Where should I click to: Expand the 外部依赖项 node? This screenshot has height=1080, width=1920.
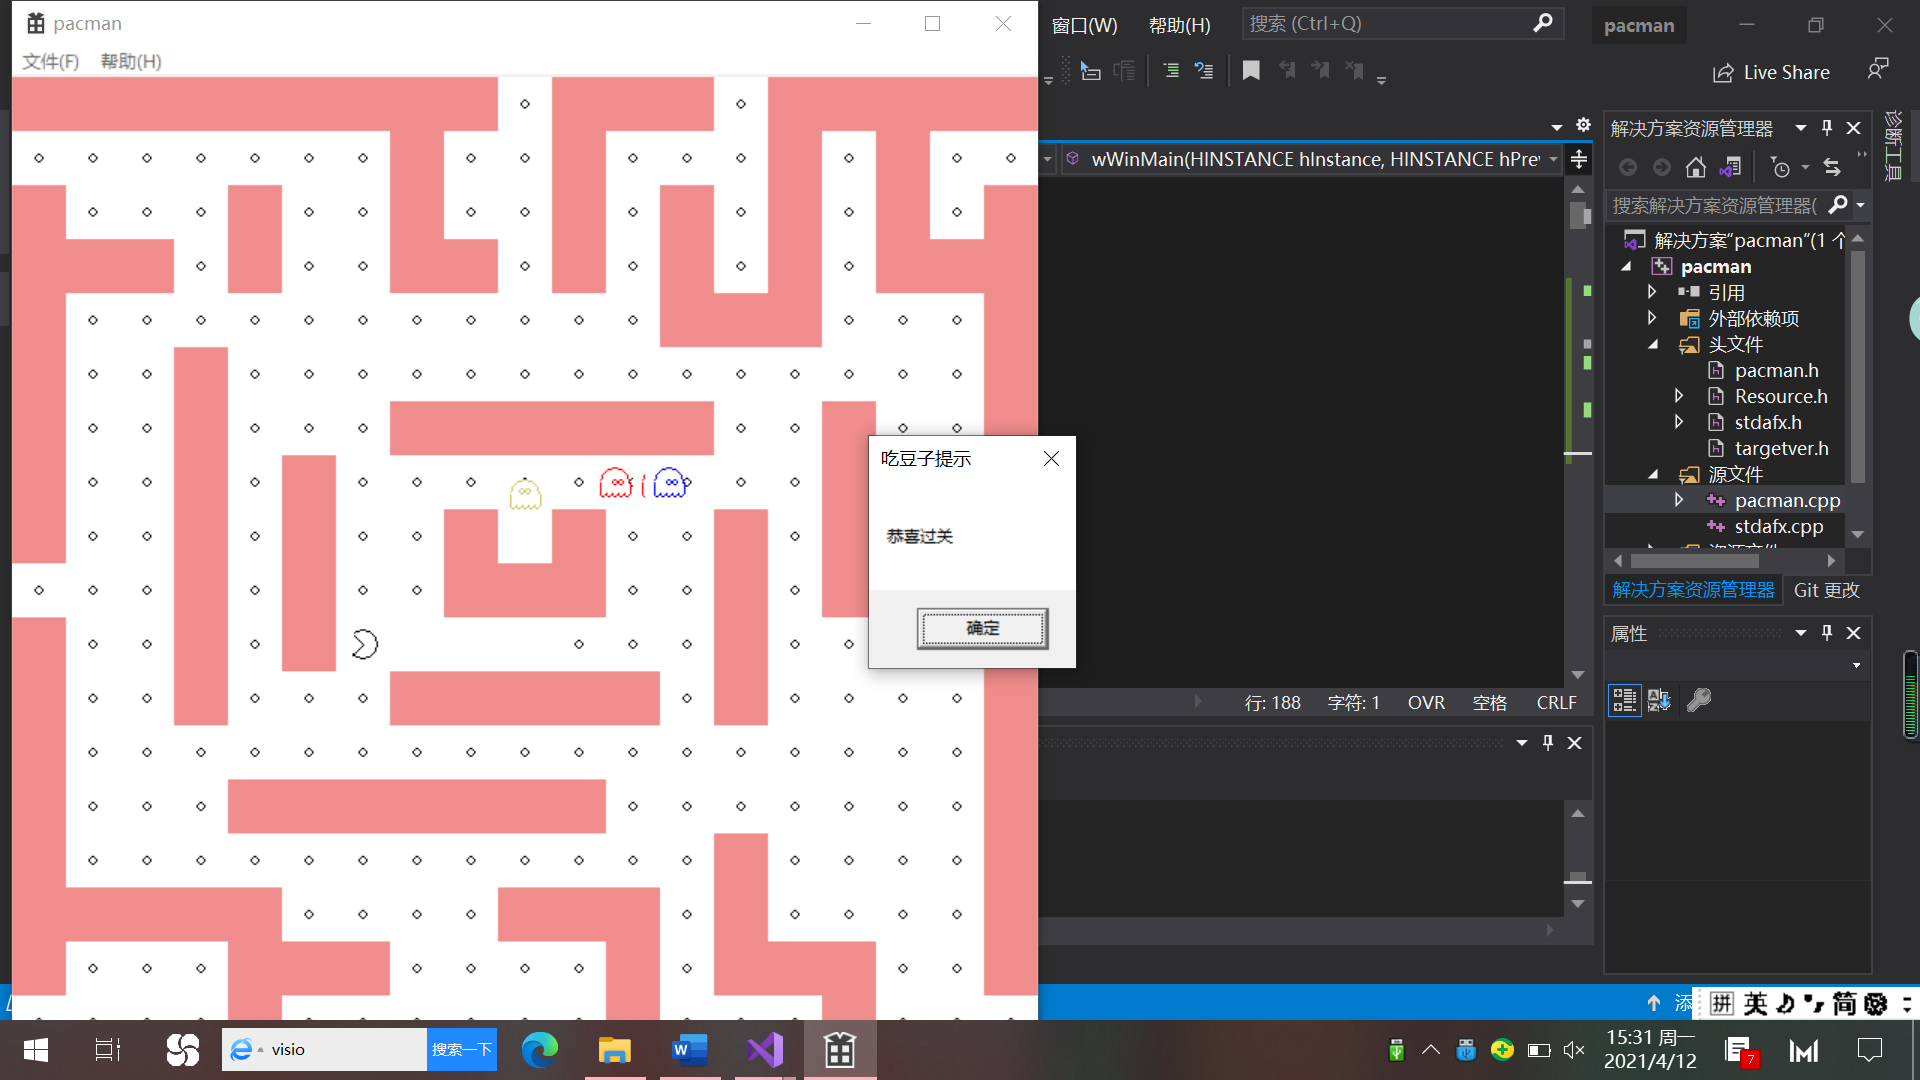tap(1652, 318)
